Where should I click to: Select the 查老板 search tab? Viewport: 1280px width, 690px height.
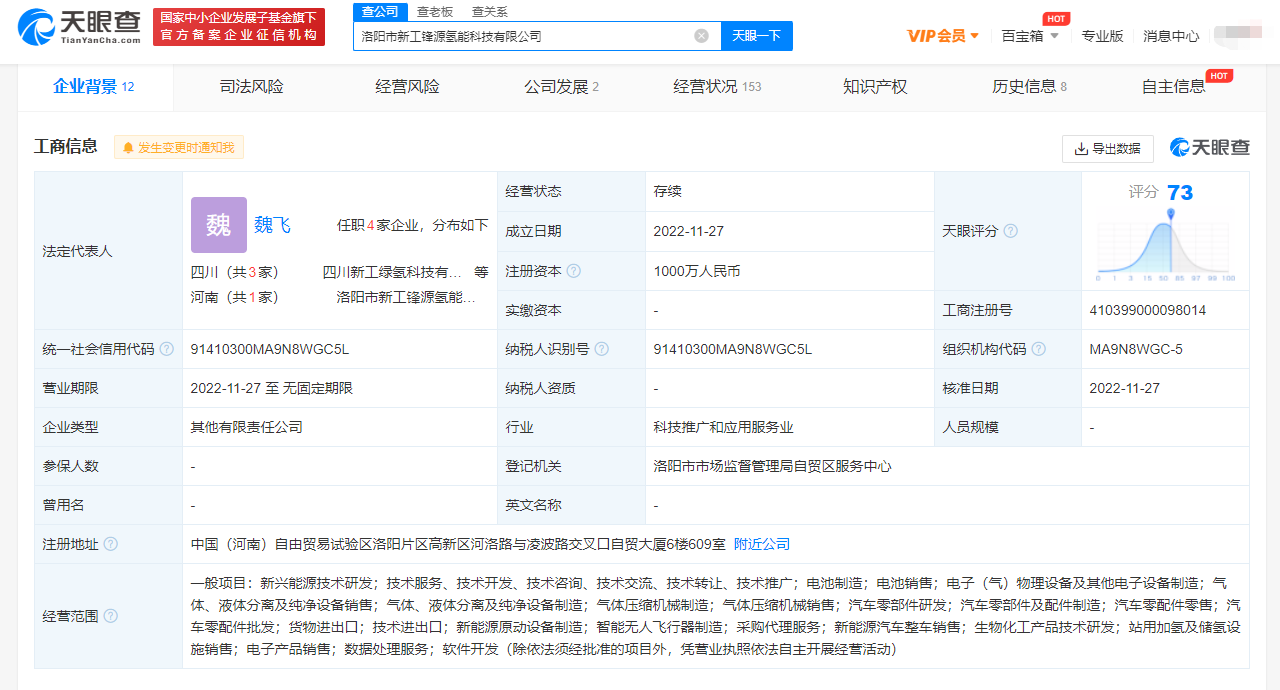tap(435, 11)
